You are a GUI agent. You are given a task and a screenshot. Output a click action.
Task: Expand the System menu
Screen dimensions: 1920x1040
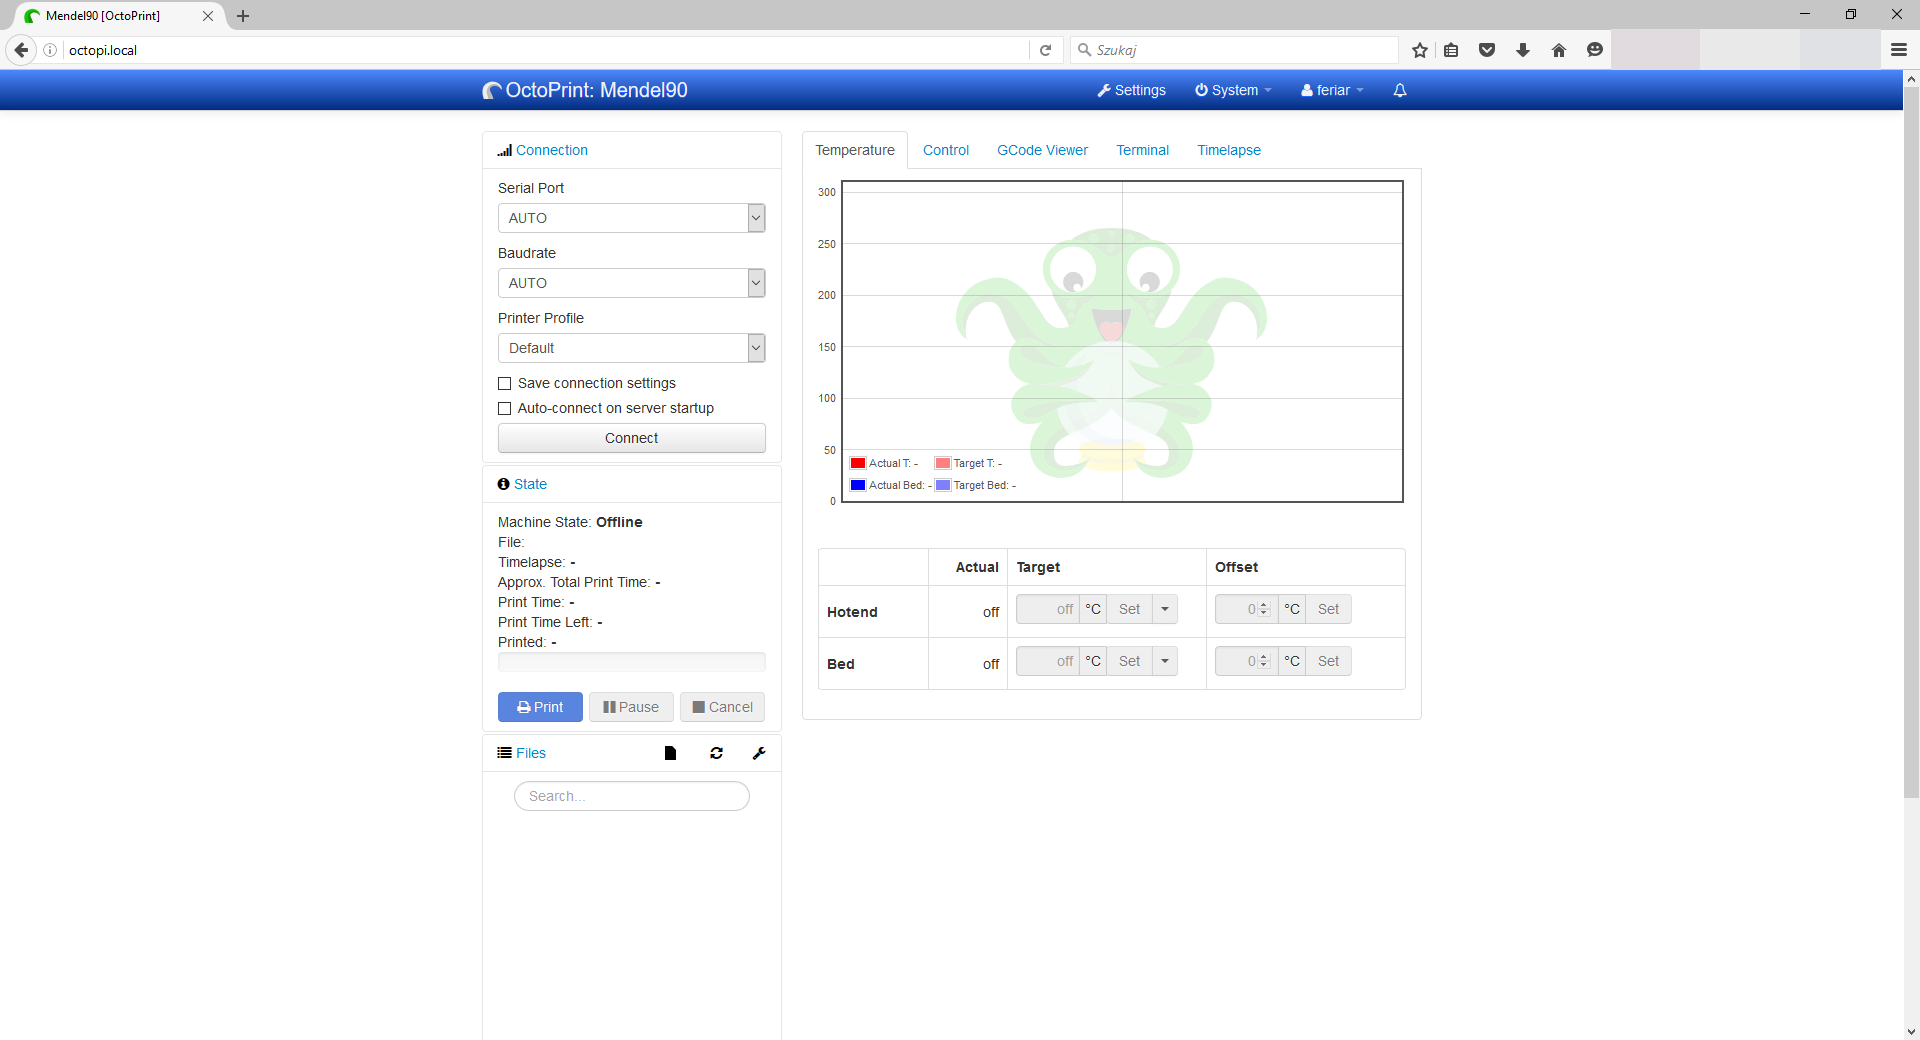tap(1233, 90)
